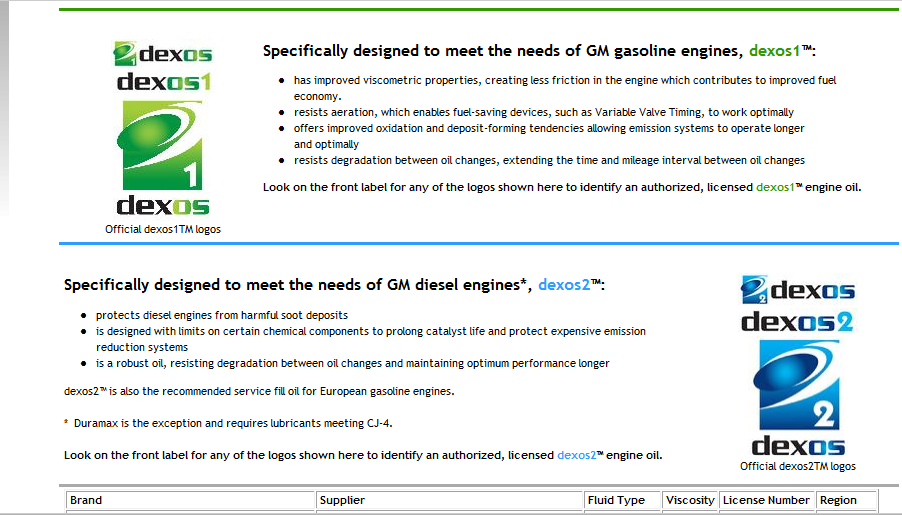Screen dimensions: 902x515
Task: Click 'protects diesel engines from harmful soot deposits'
Action: [222, 315]
